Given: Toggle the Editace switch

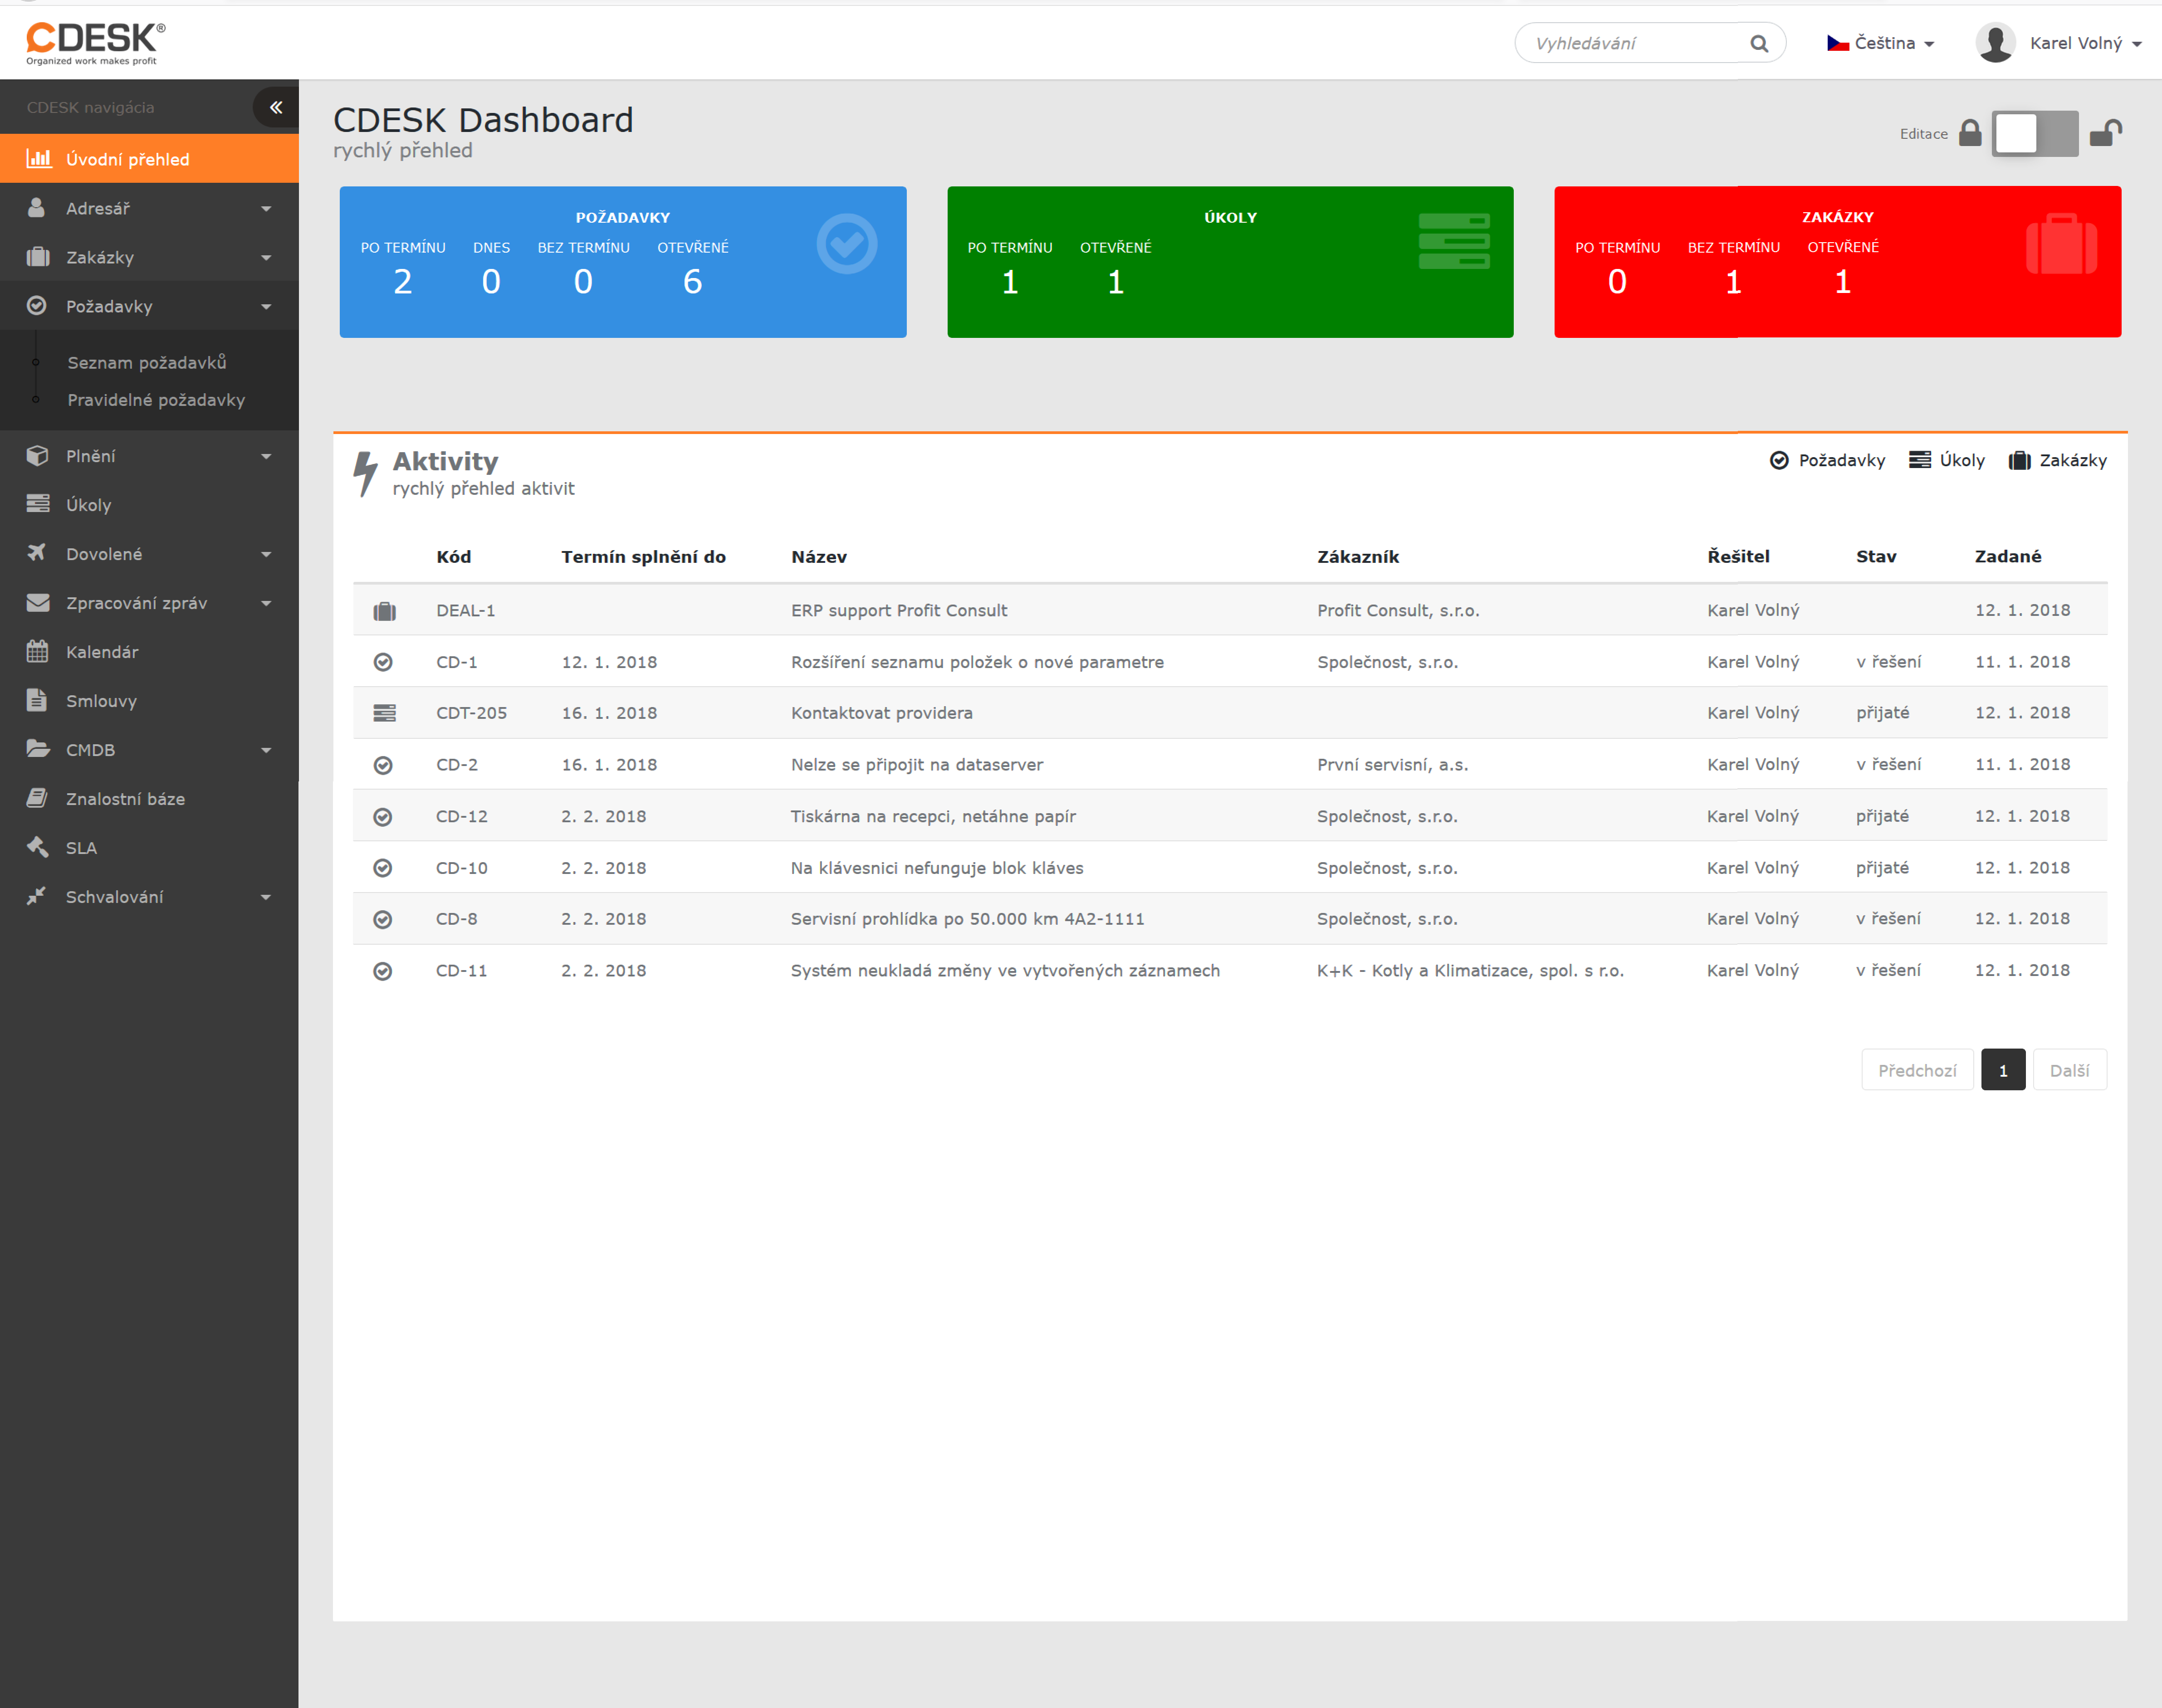Looking at the screenshot, I should click(x=2034, y=133).
